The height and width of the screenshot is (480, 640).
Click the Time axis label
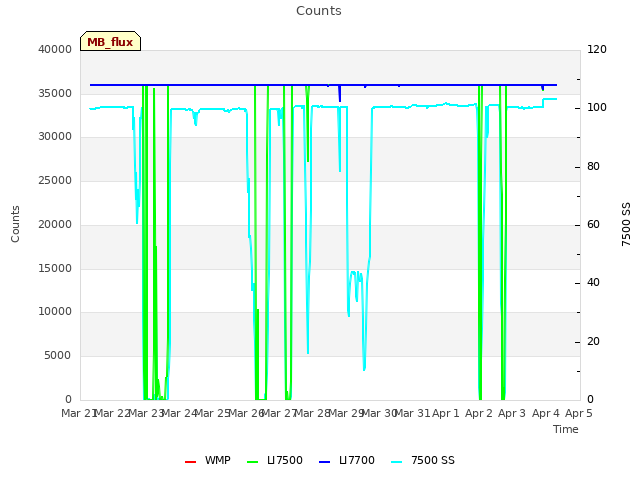tap(566, 429)
